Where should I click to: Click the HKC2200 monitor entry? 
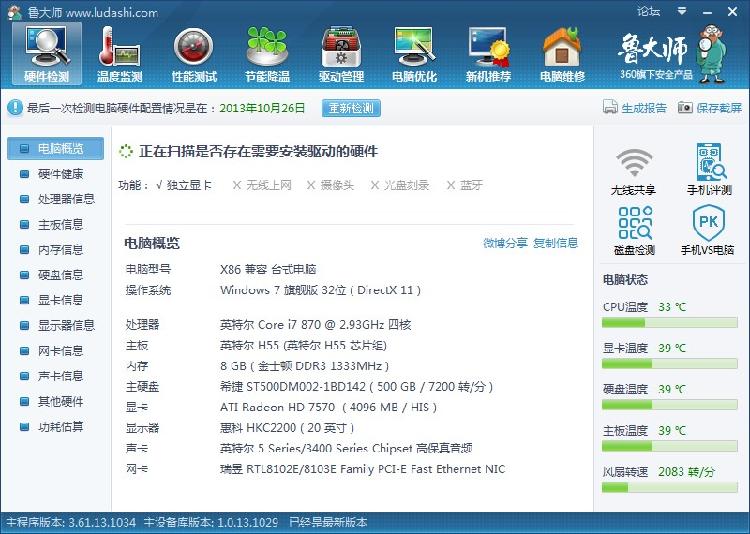[x=287, y=428]
